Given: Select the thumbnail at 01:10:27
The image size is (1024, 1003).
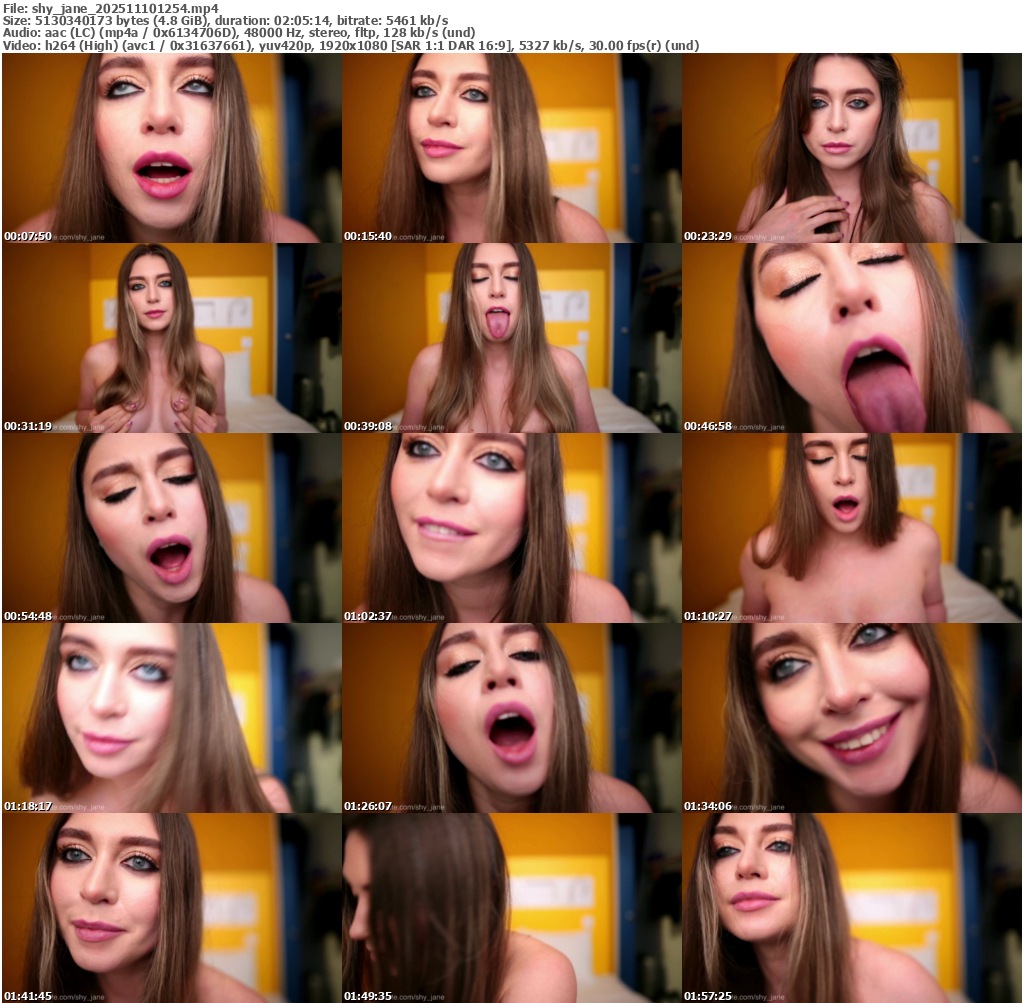Looking at the screenshot, I should click(x=851, y=528).
